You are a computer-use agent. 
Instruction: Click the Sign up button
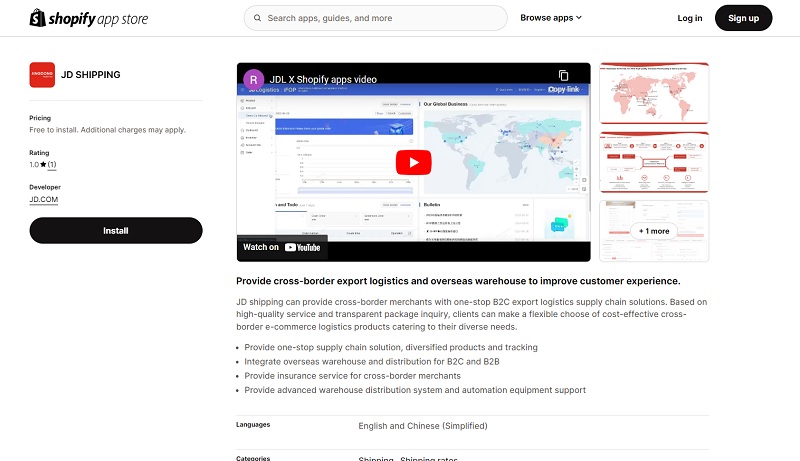[743, 18]
